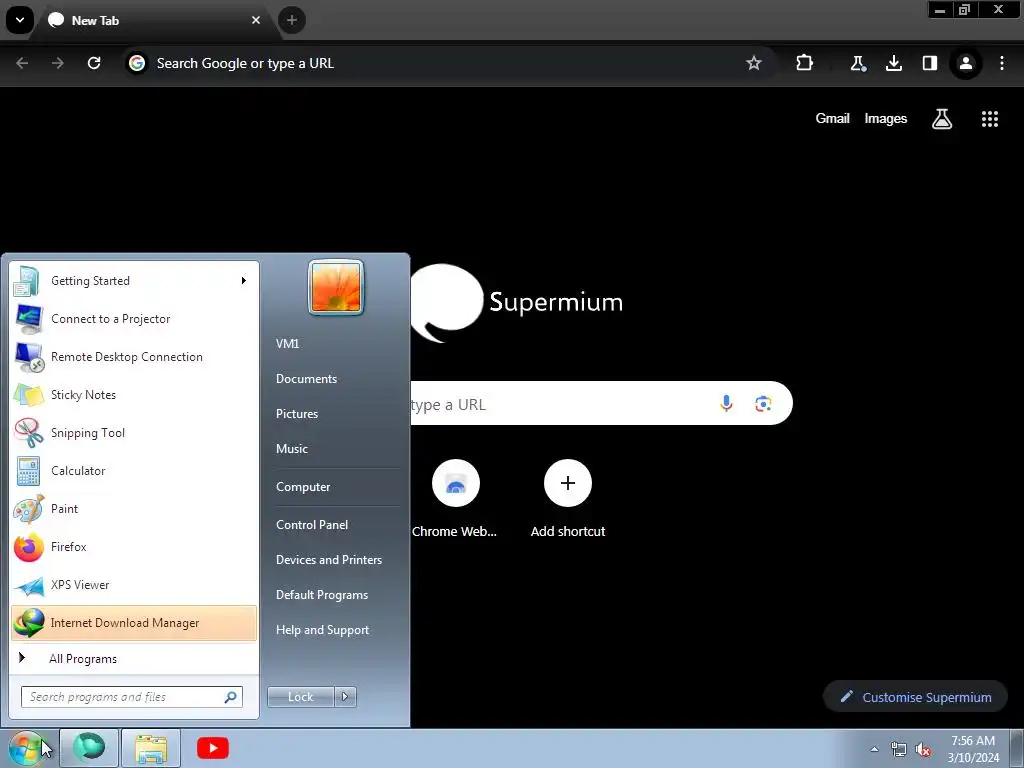Launch Connect to a Projector
Image resolution: width=1024 pixels, height=768 pixels.
point(134,319)
